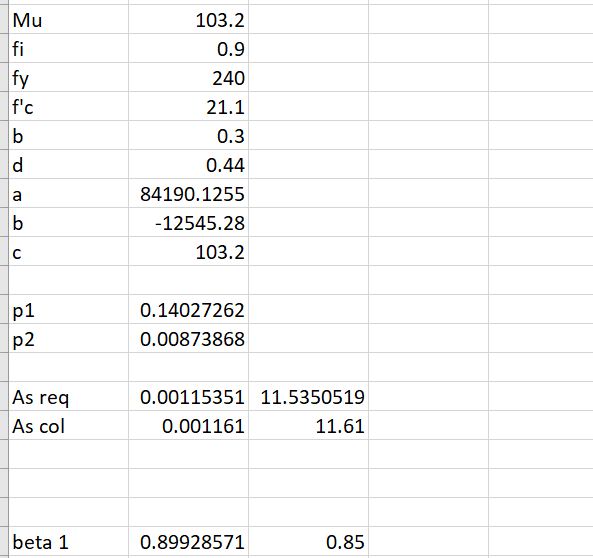Click the As col value 0.001161
The width and height of the screenshot is (593, 558).
click(188, 425)
